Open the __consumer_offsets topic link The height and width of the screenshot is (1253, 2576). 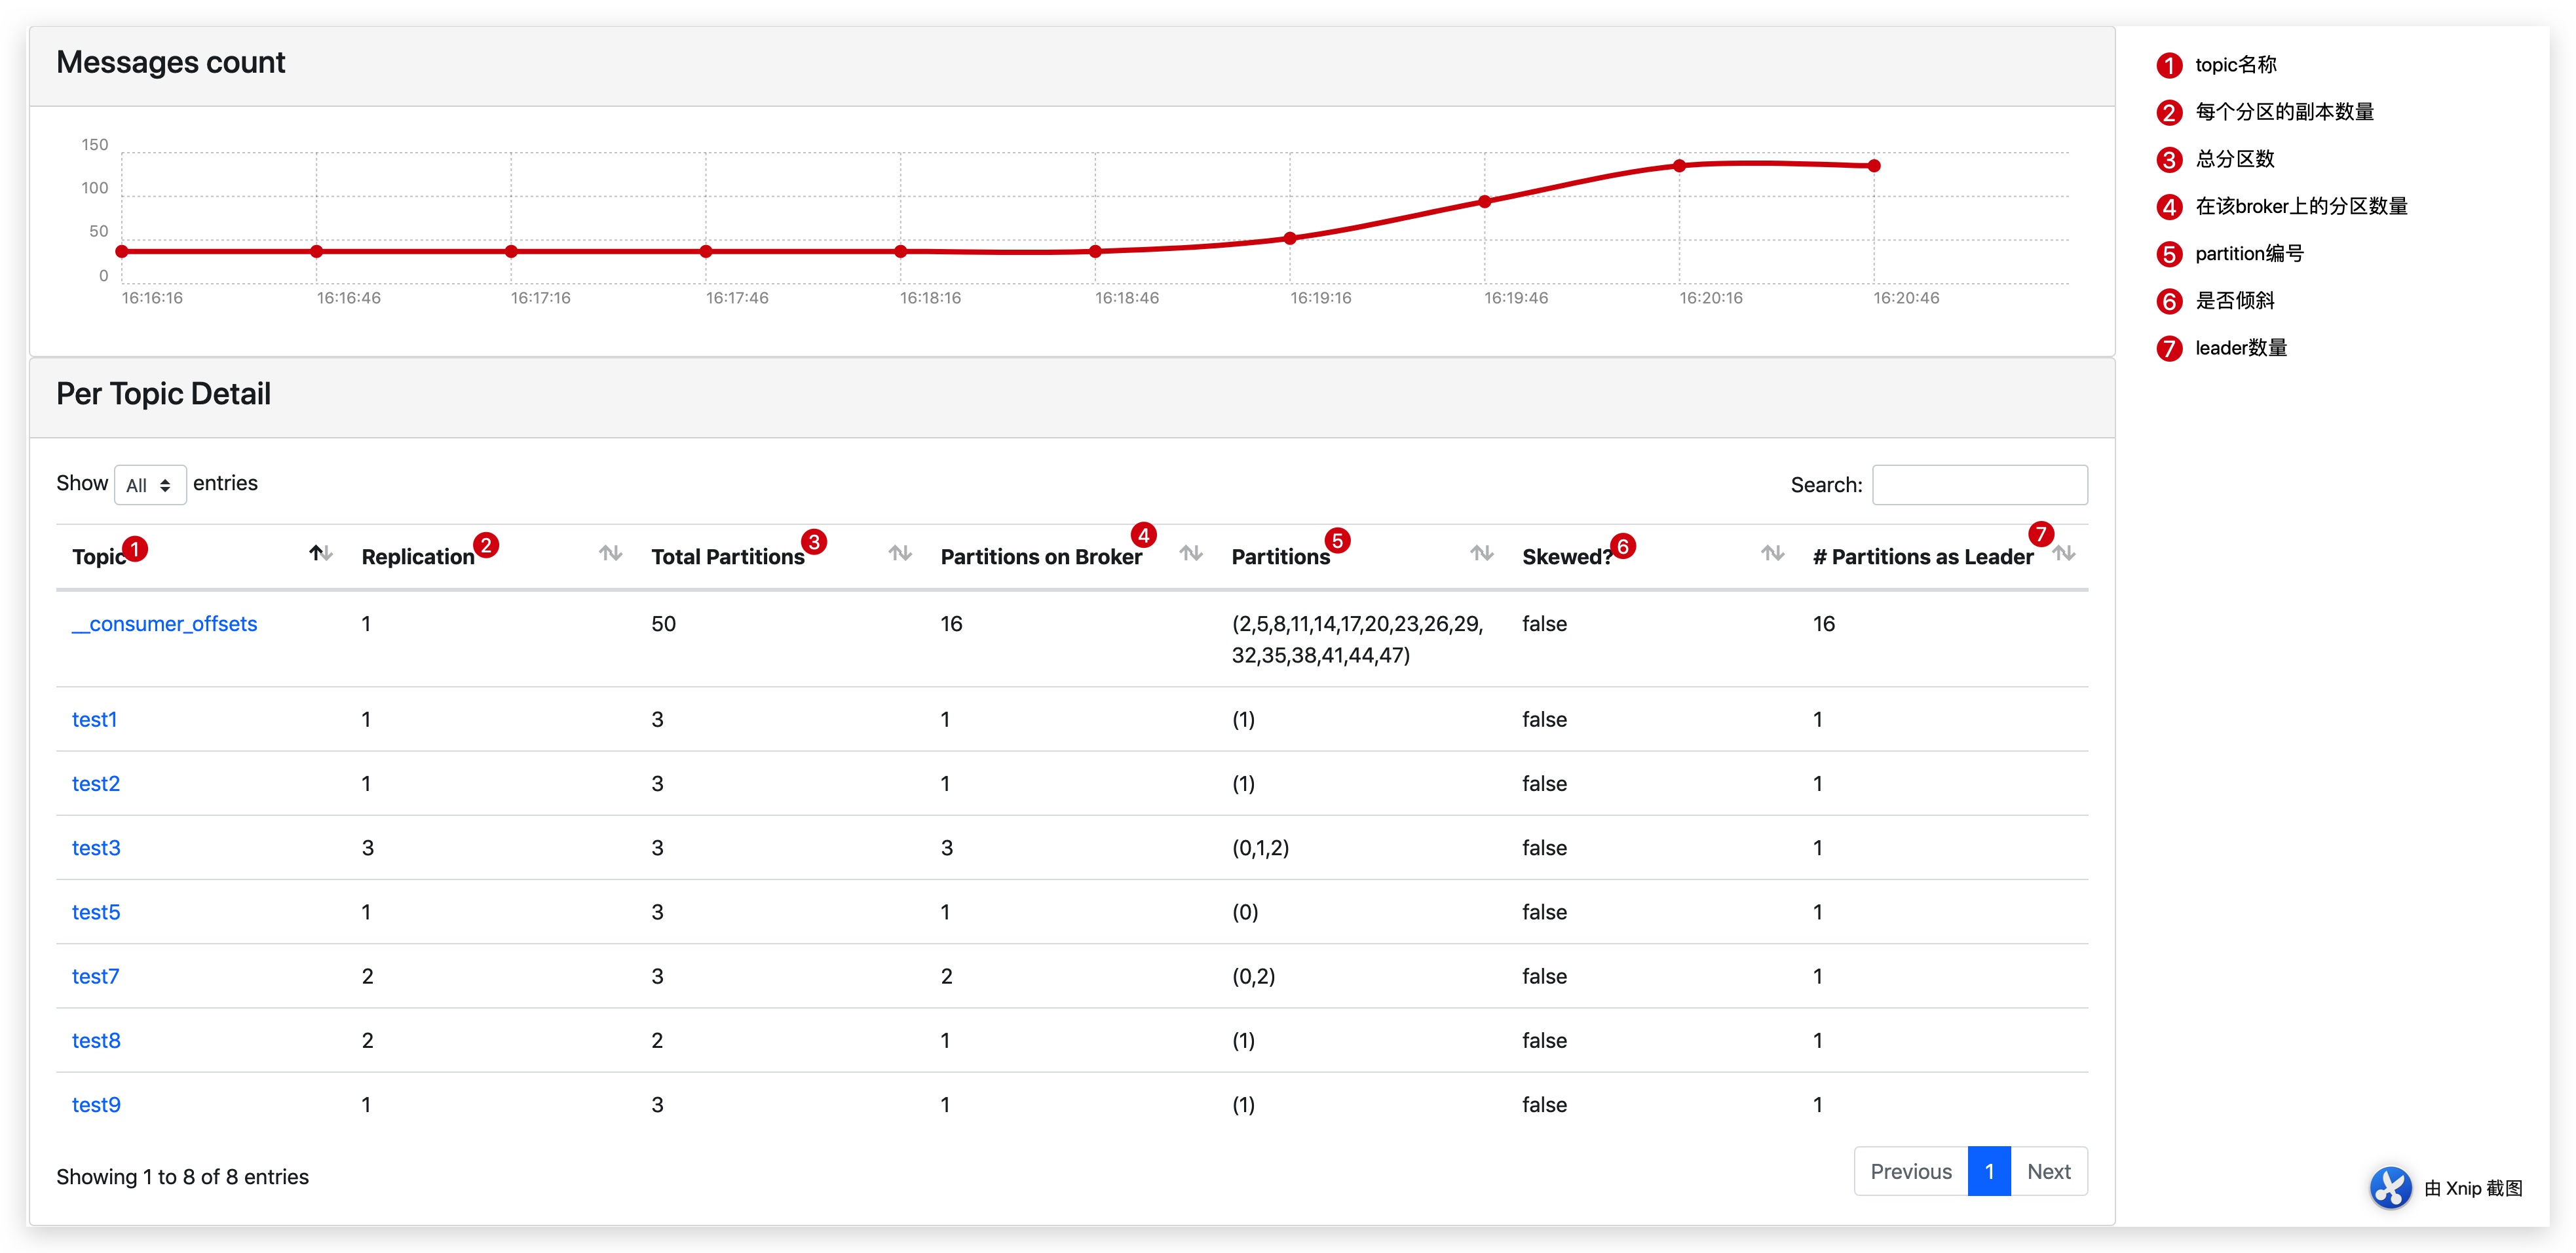(164, 624)
